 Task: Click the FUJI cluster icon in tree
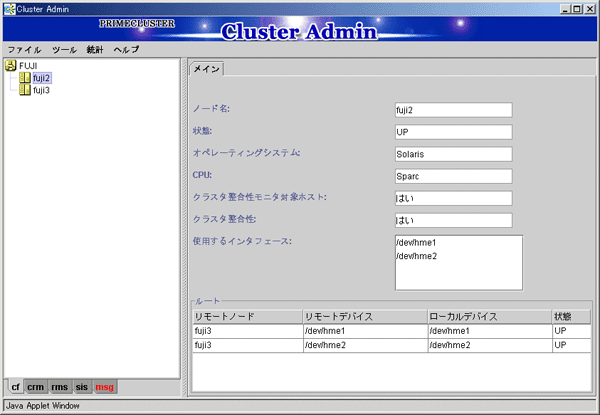11,66
